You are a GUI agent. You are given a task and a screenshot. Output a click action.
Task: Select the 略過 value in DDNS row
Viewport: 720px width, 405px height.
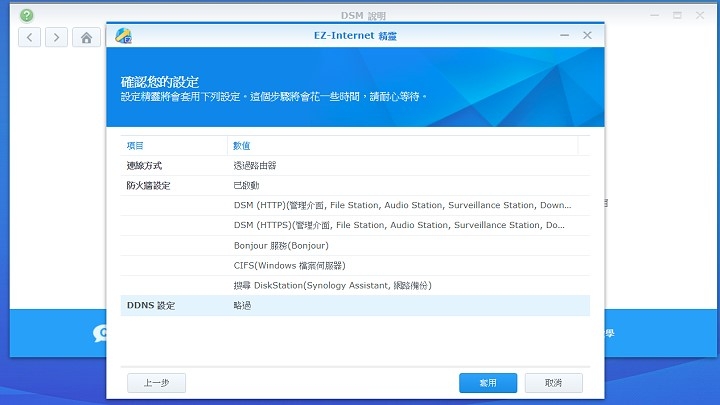[242, 305]
